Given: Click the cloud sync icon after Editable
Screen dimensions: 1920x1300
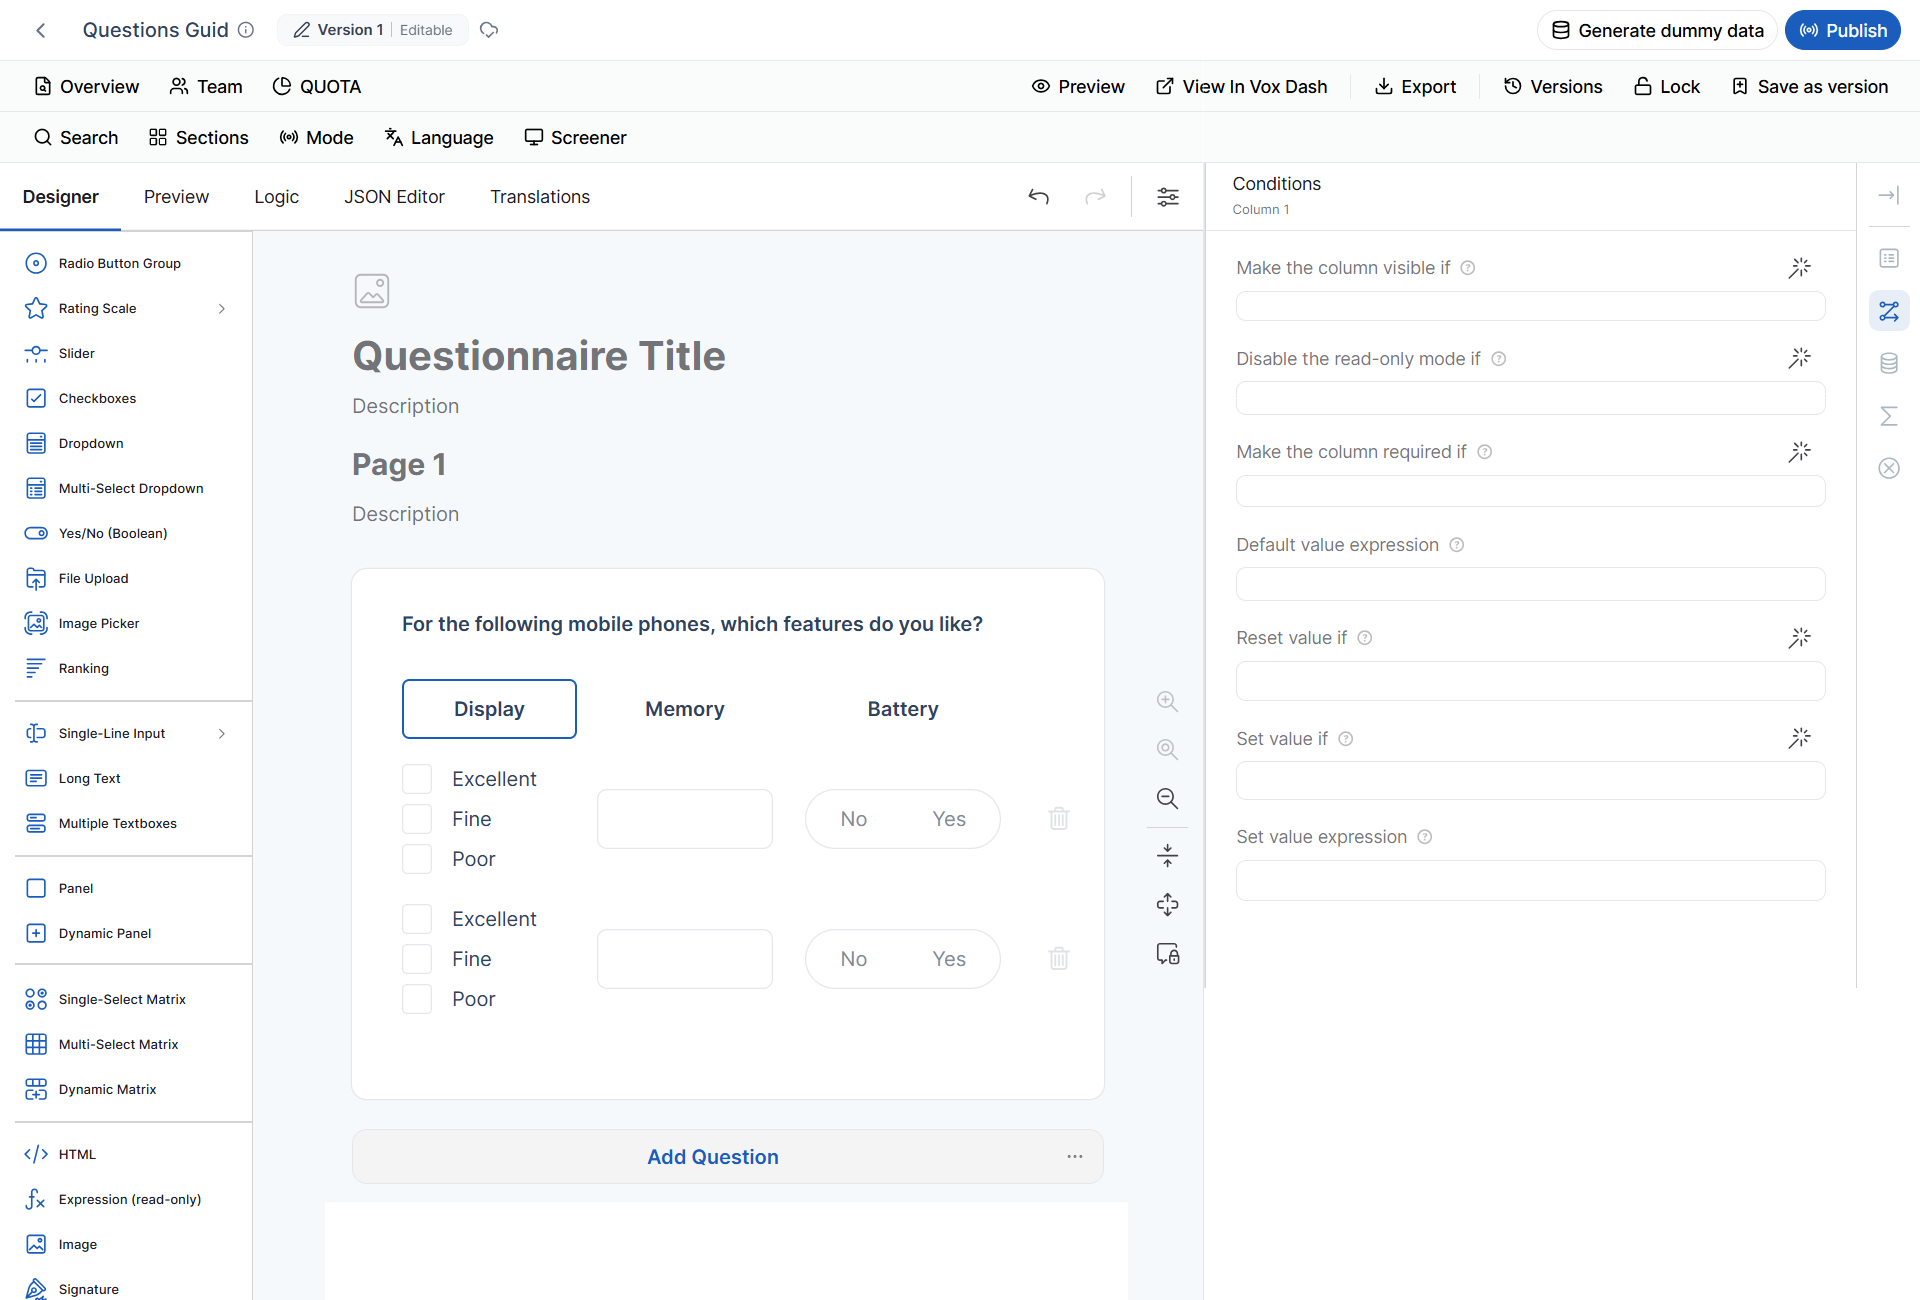Looking at the screenshot, I should point(489,30).
